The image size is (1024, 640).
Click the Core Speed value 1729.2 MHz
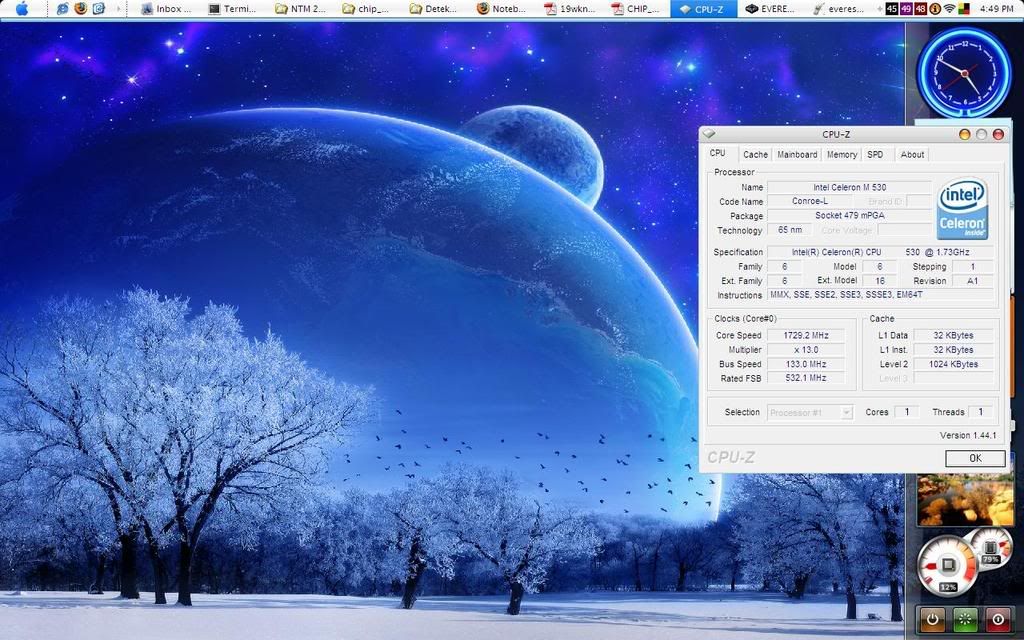coord(806,336)
